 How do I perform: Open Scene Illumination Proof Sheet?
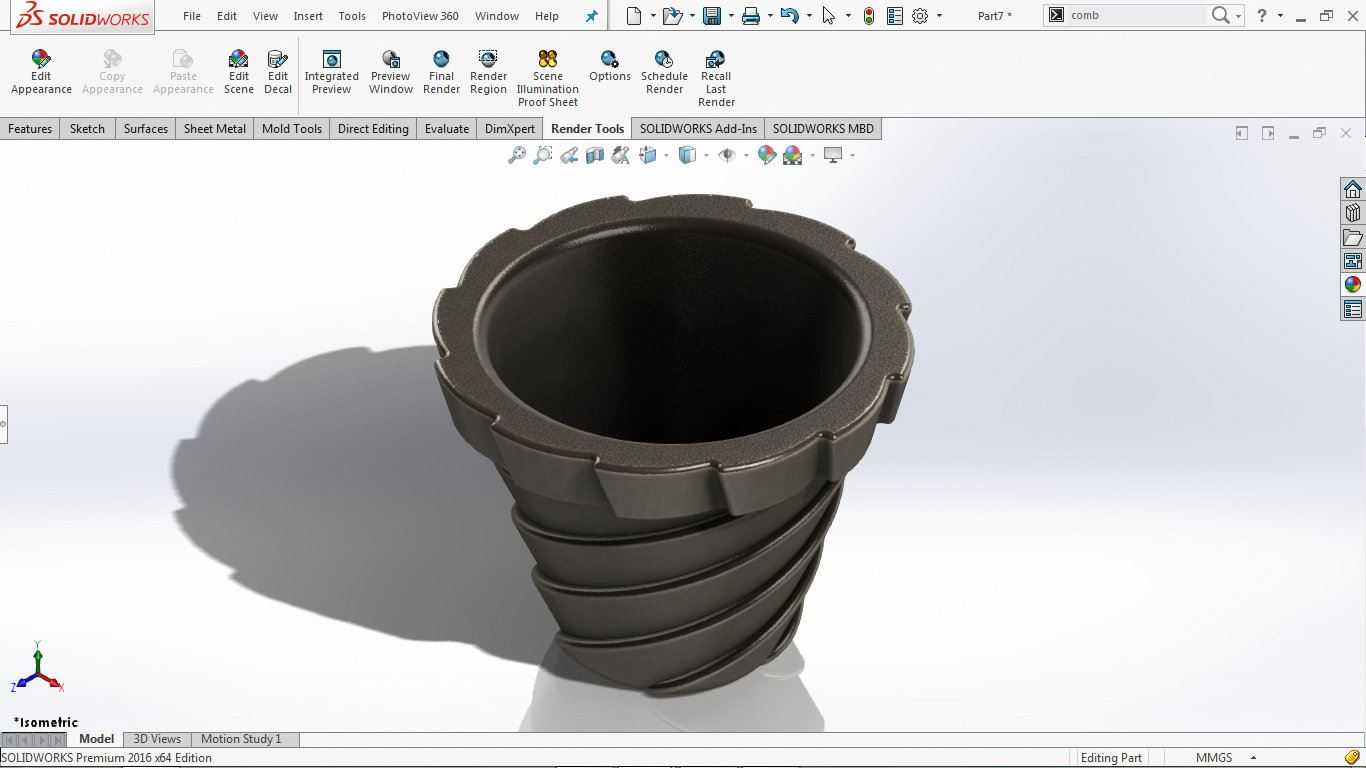click(547, 78)
